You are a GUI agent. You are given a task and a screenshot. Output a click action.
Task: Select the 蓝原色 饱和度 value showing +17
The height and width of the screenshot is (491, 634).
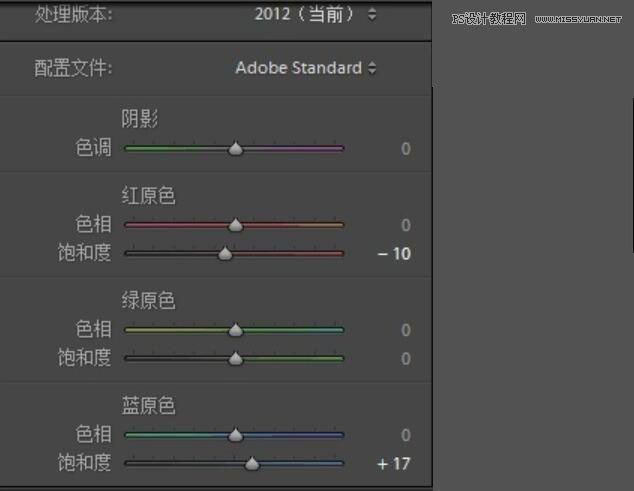394,464
